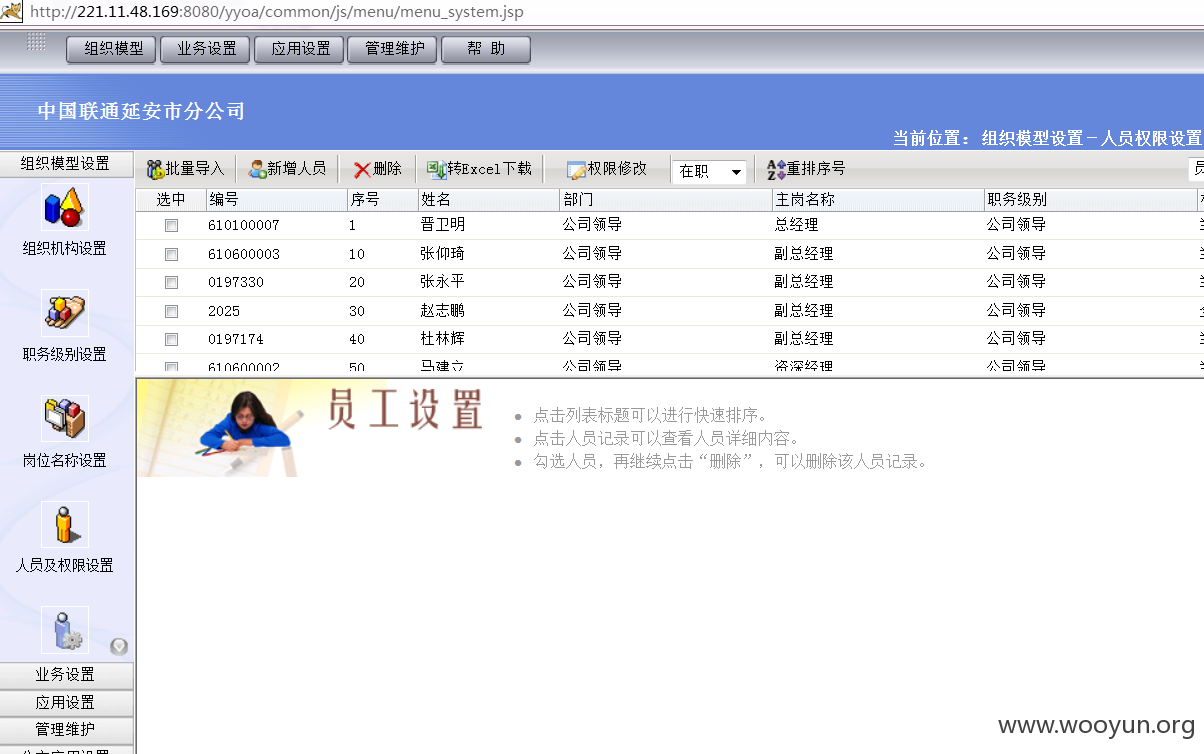Viewport: 1204px width, 754px height.
Task: Open the 业务设置 top menu
Action: 206,49
